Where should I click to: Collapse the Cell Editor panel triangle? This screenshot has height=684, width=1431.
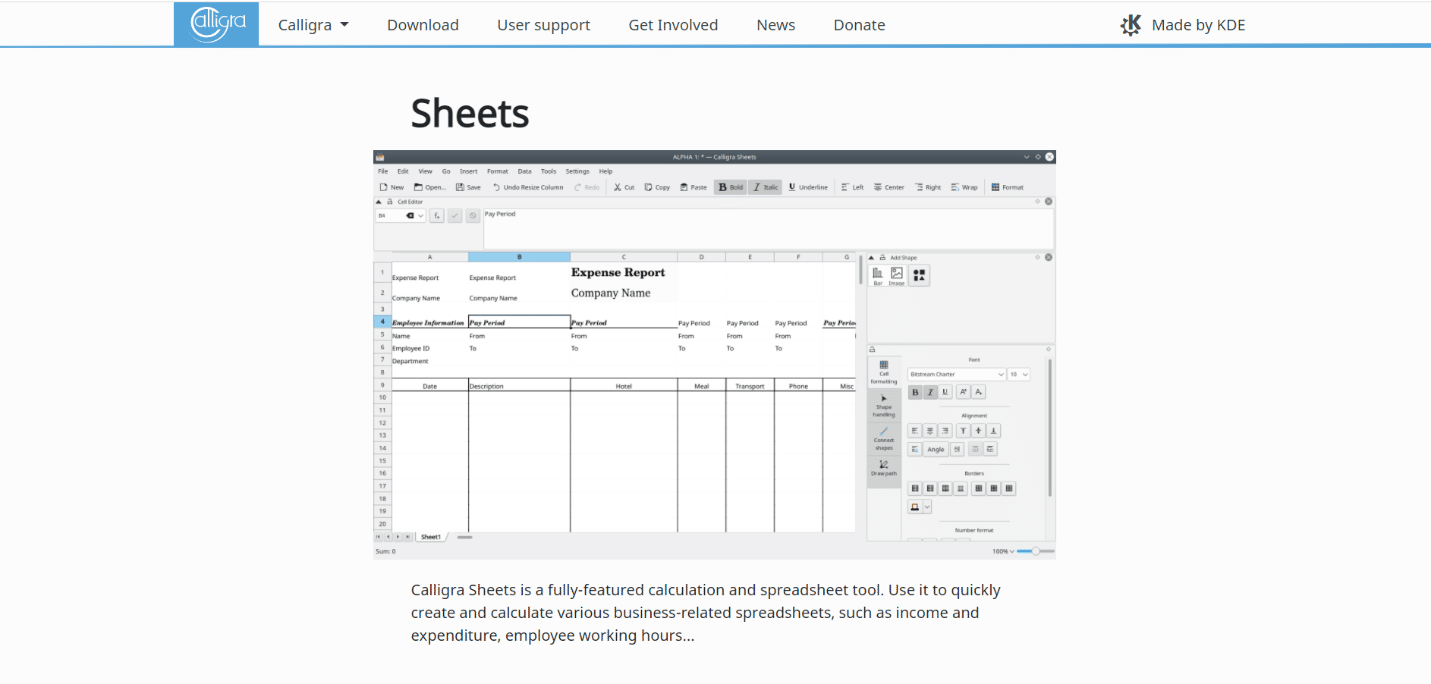(x=378, y=201)
